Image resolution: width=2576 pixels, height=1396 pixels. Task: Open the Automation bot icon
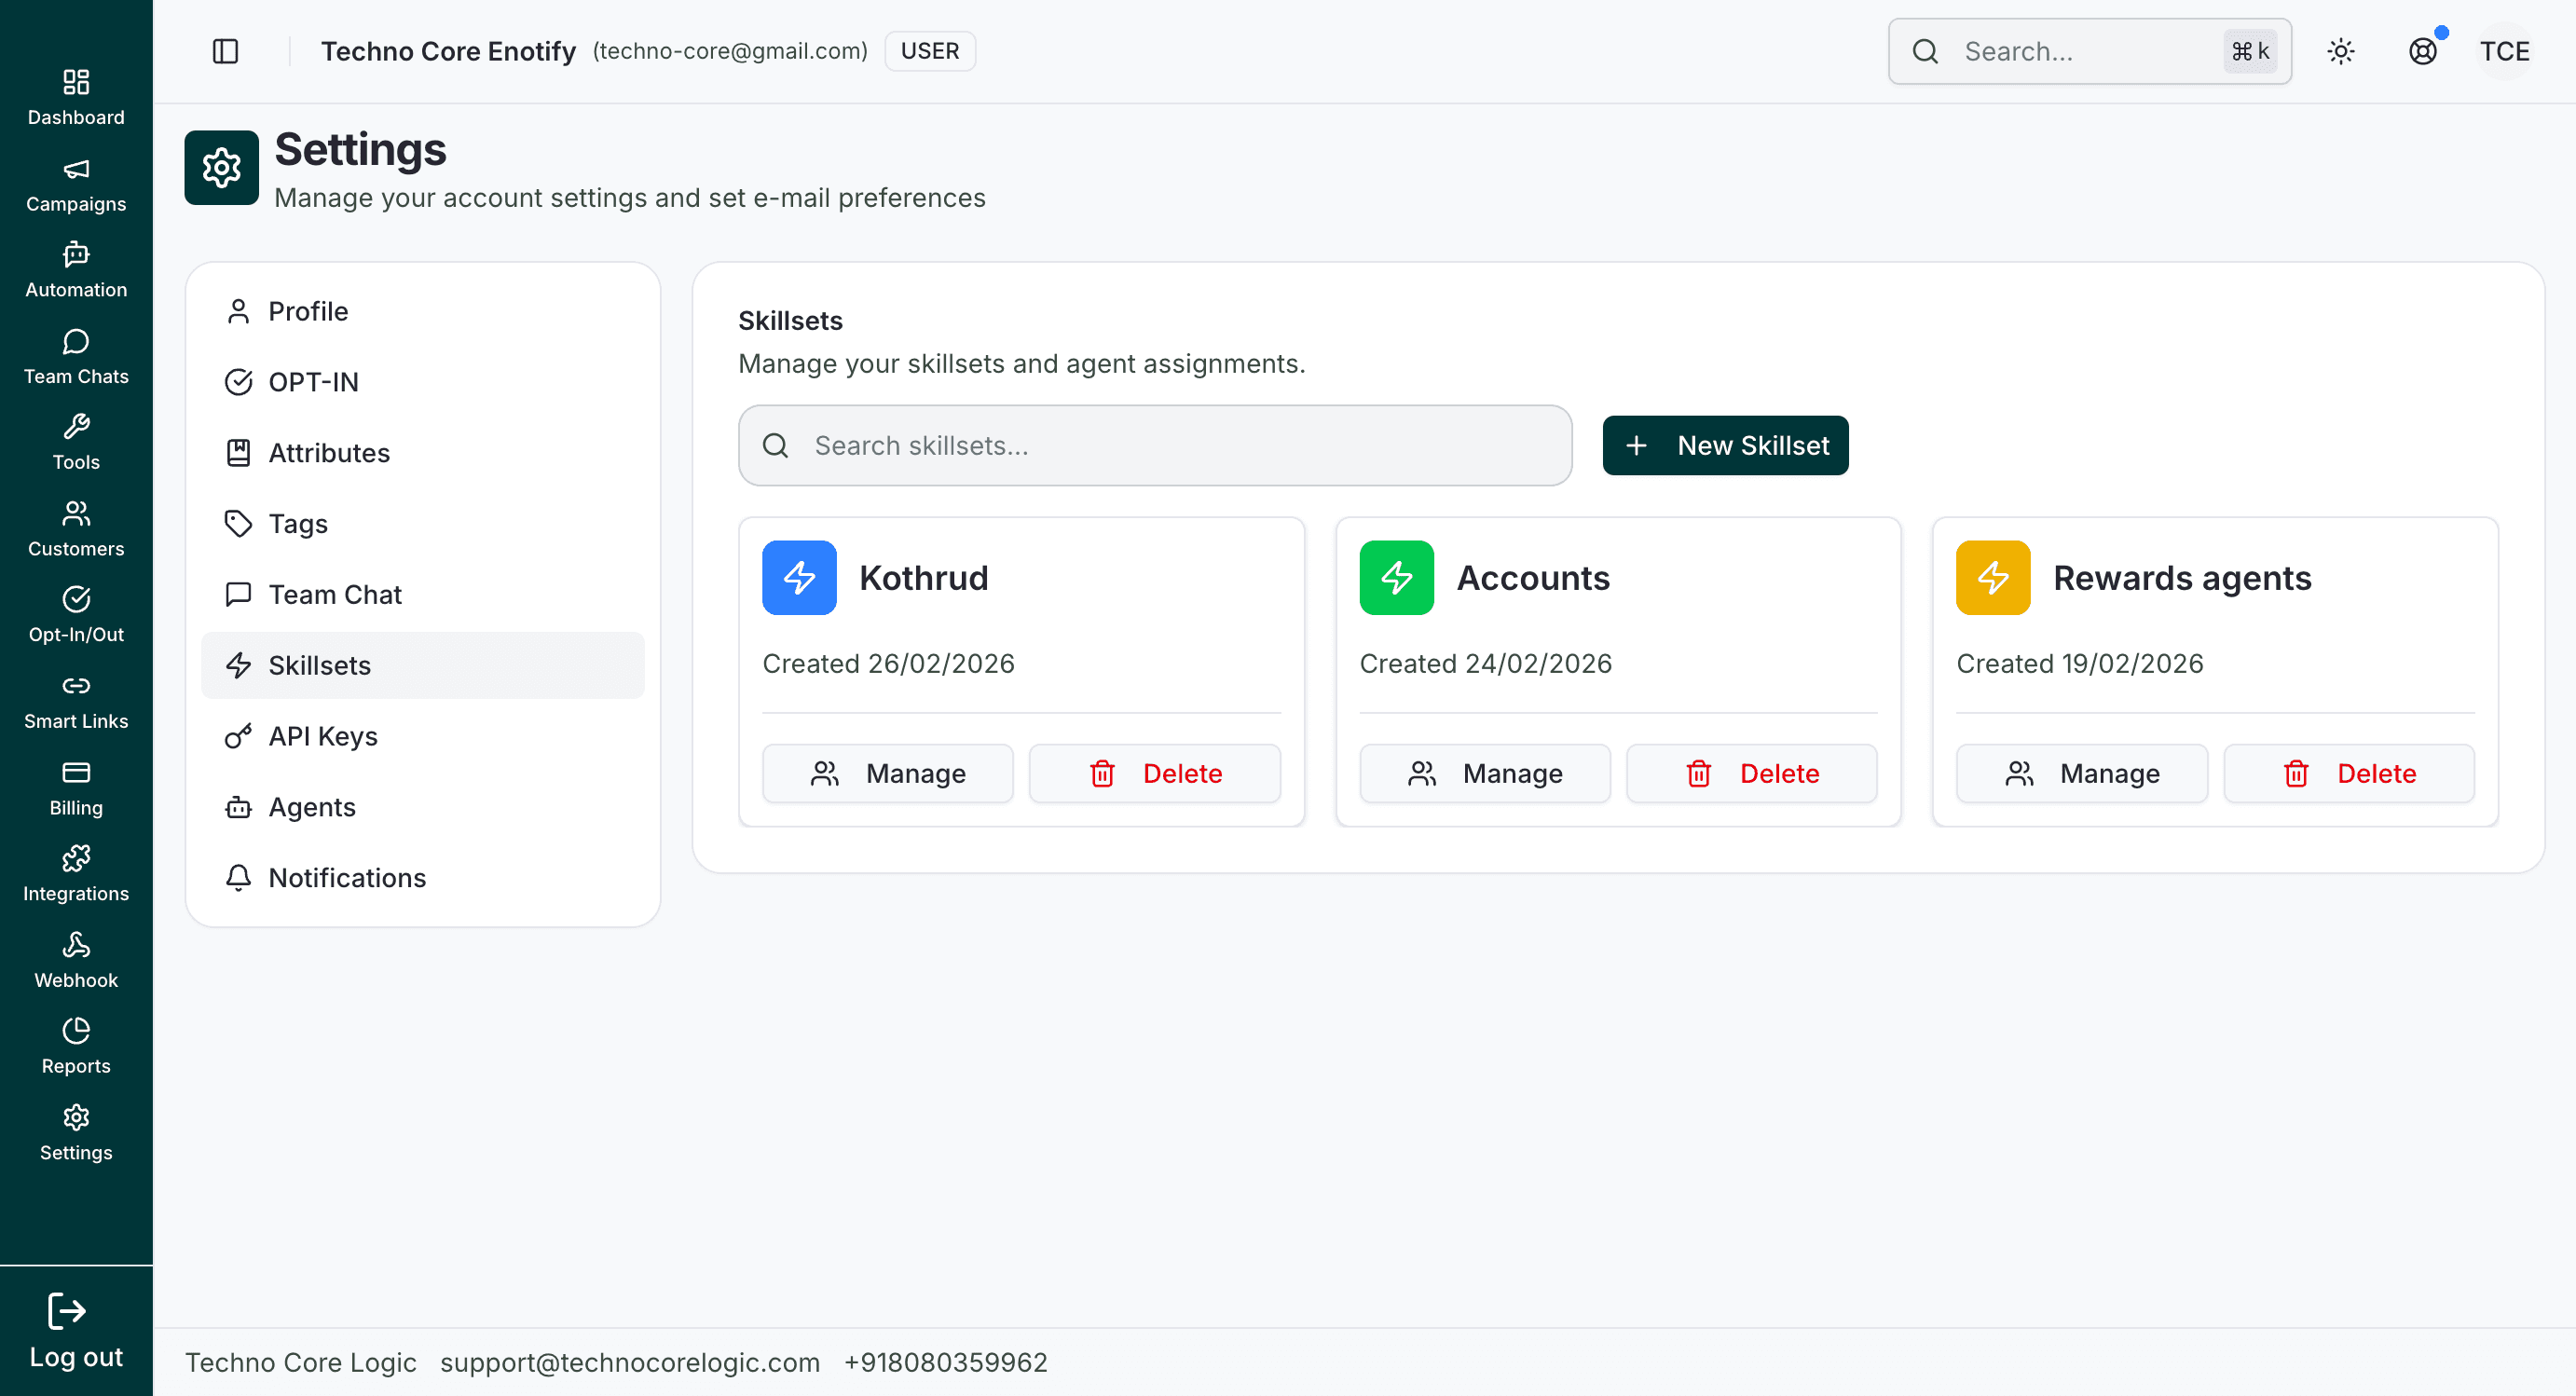(76, 255)
